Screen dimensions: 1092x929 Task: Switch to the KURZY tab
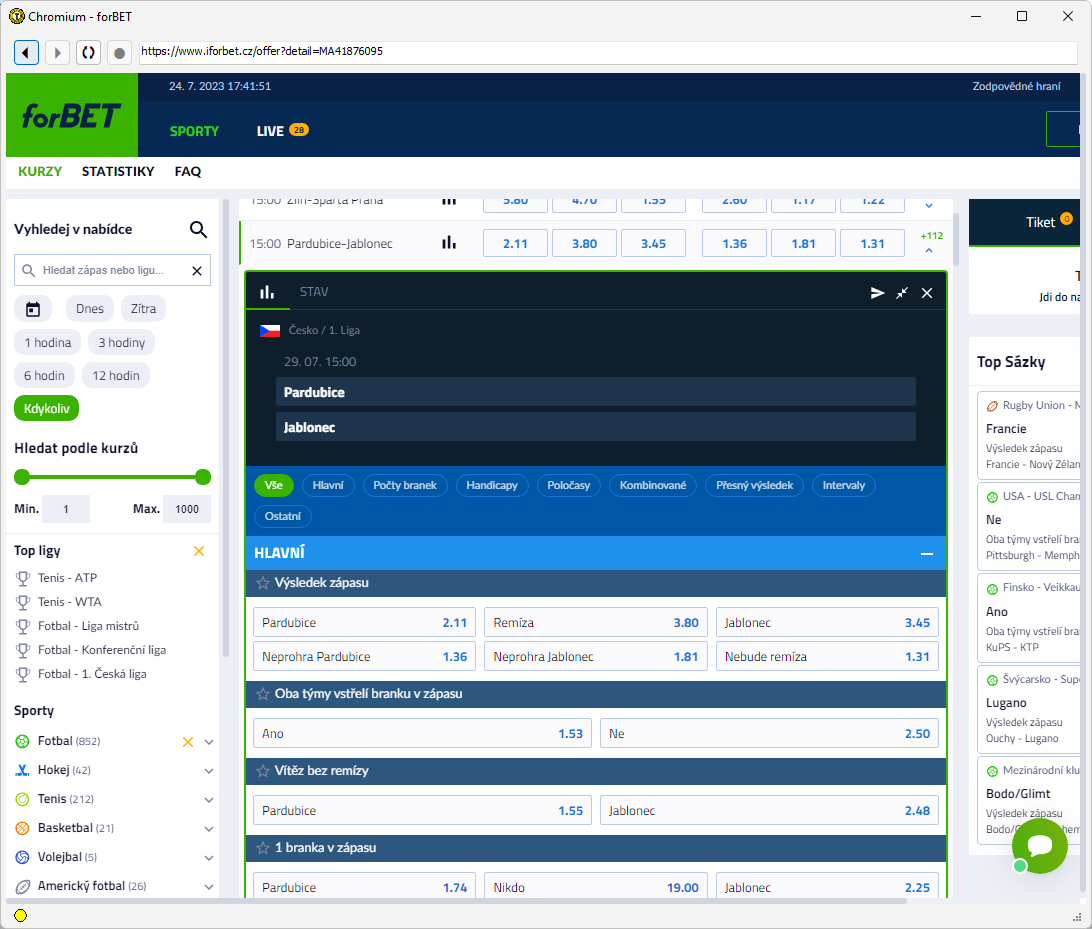pyautogui.click(x=40, y=171)
